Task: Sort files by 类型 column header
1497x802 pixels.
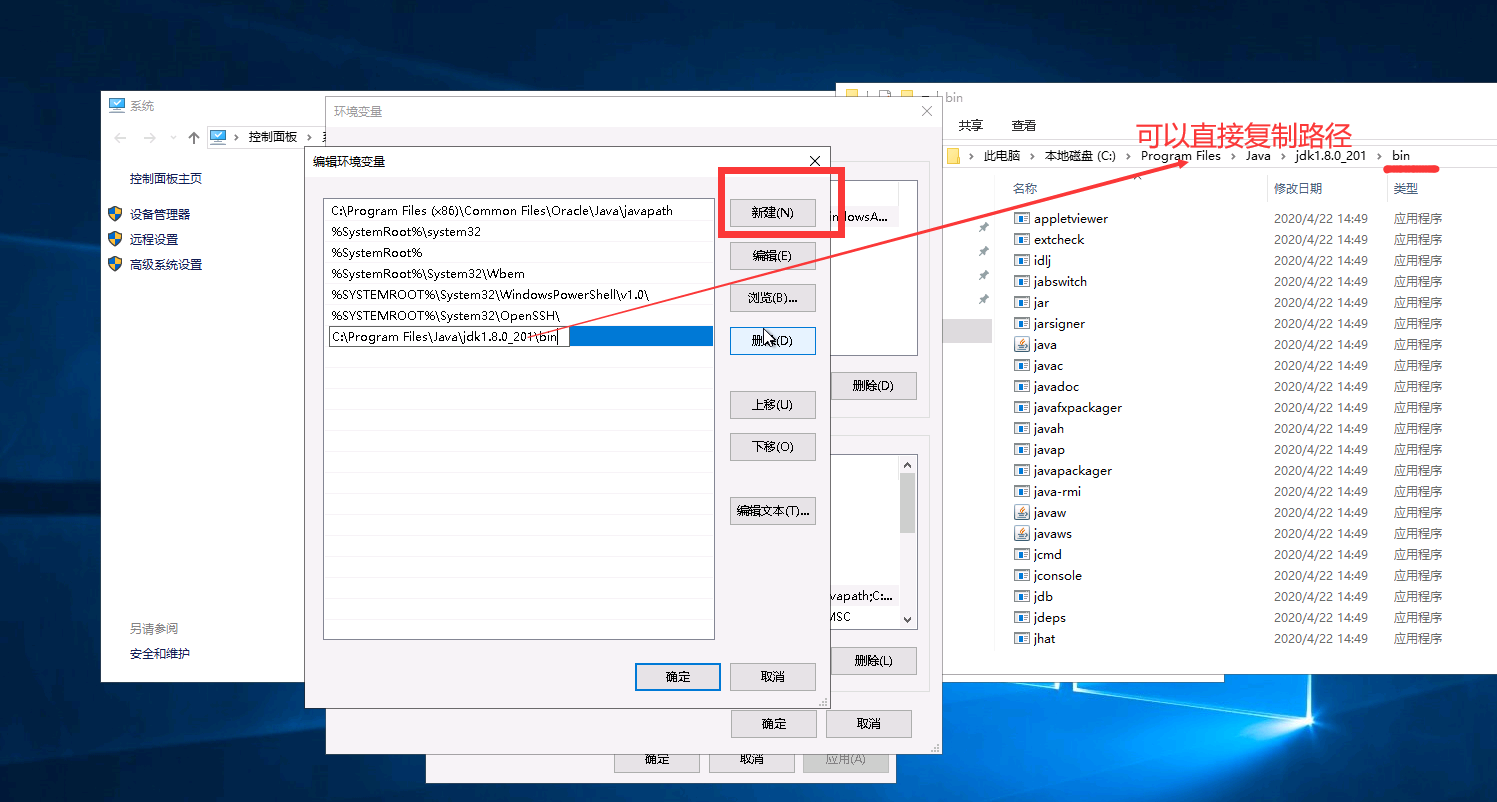Action: coord(1406,188)
